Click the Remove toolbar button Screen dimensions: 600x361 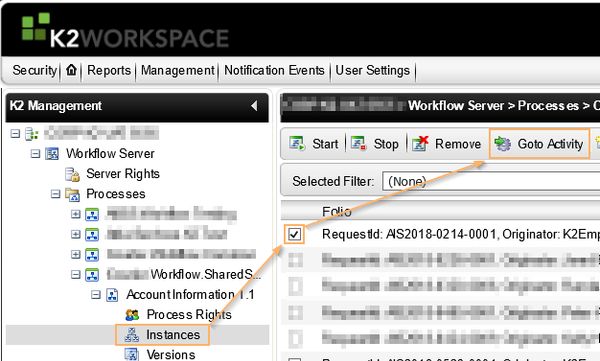tap(447, 144)
